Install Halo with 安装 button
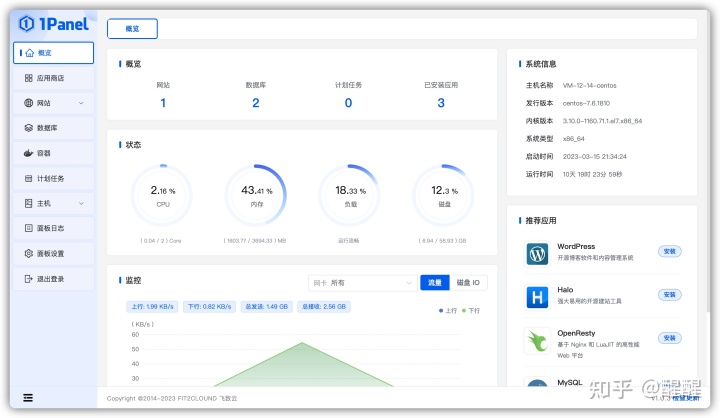The image size is (720, 418). pos(669,294)
